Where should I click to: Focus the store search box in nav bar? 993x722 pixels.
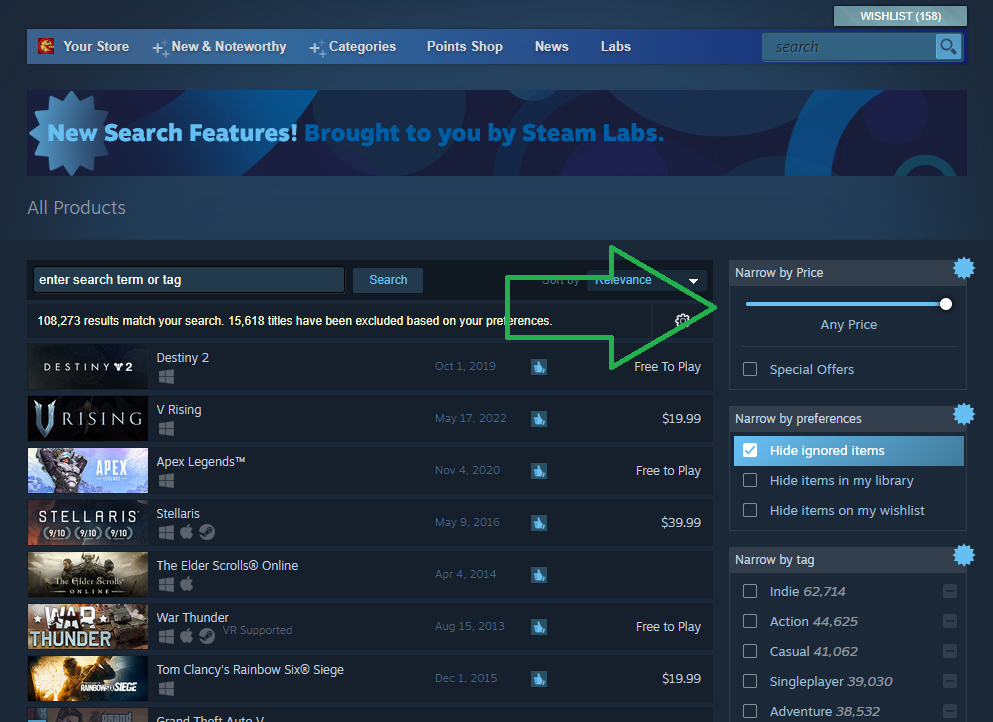tap(849, 47)
